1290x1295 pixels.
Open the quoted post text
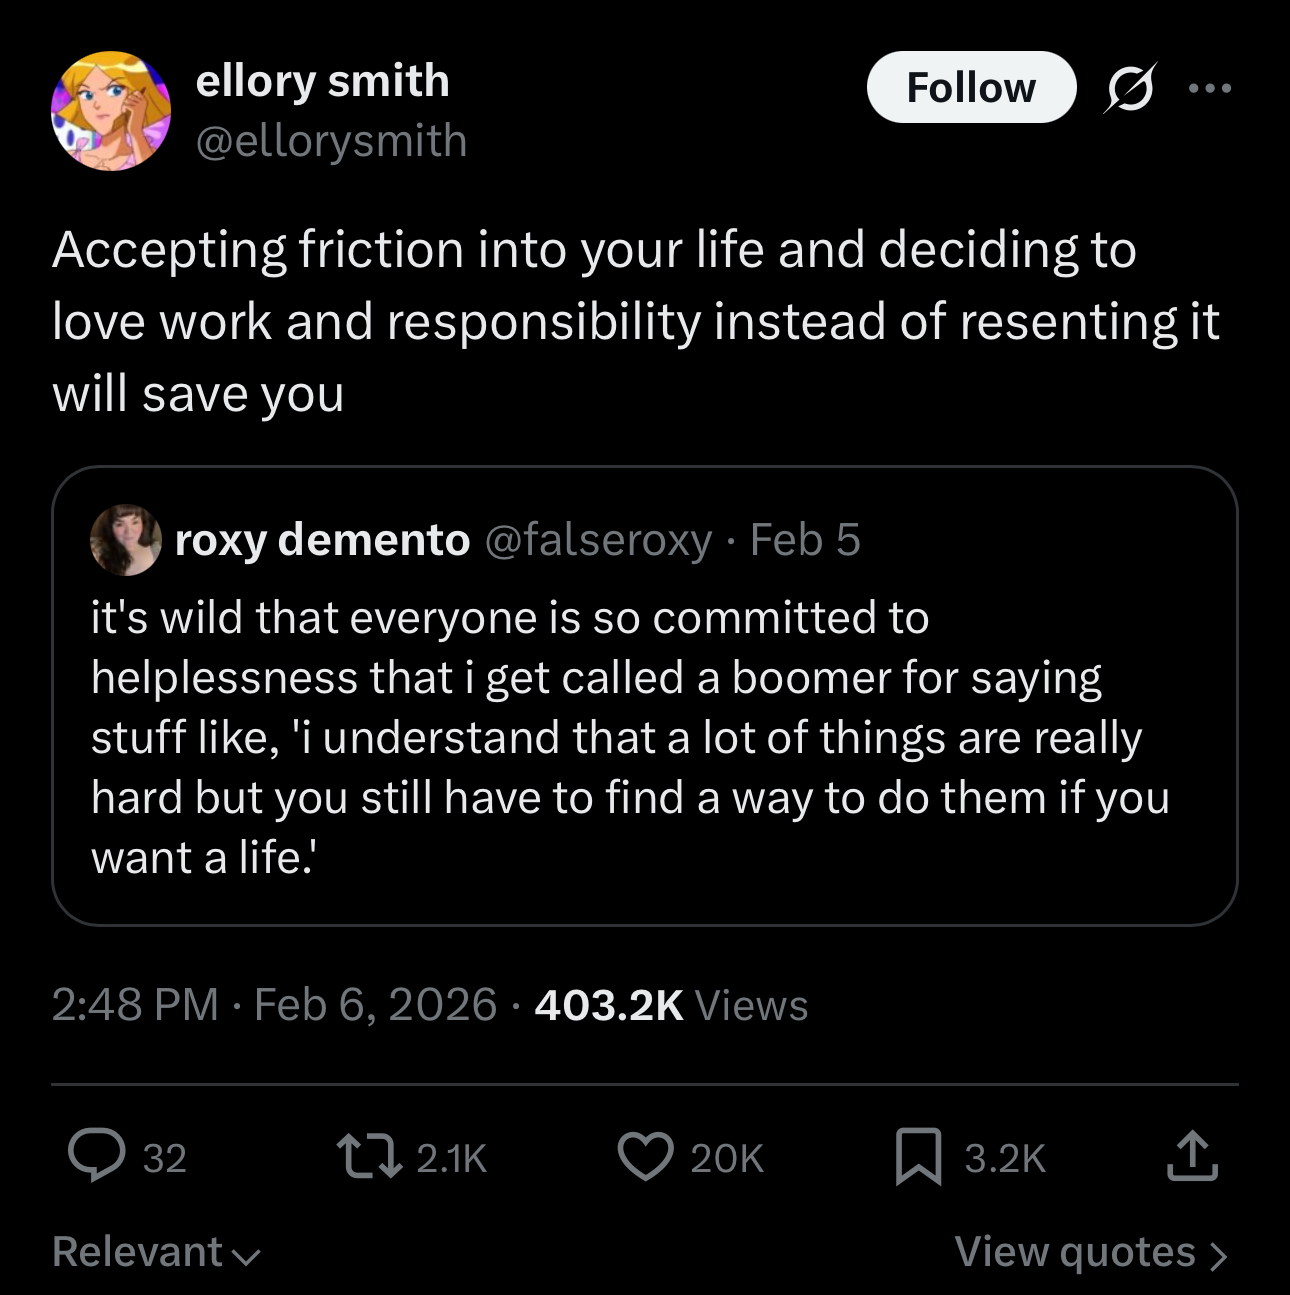[630, 737]
